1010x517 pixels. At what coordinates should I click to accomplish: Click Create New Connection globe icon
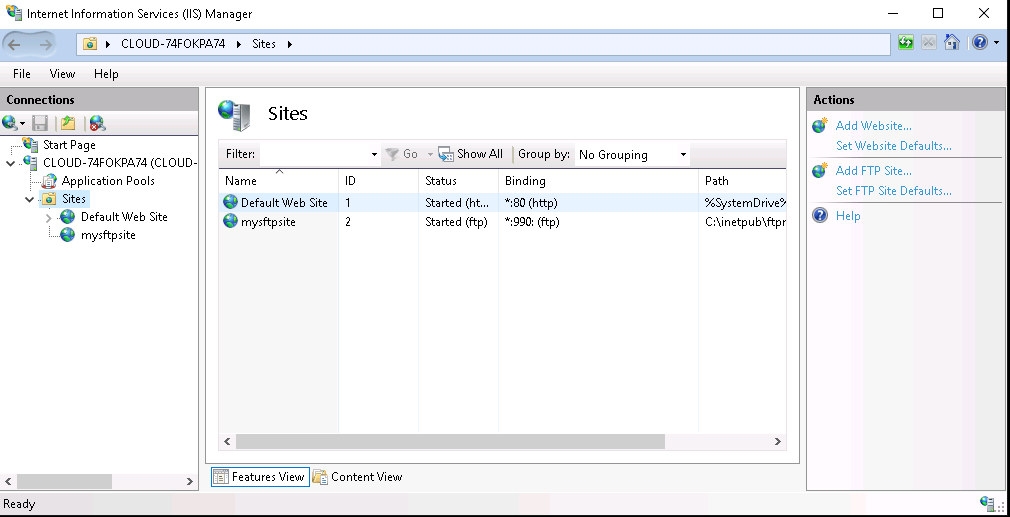pyautogui.click(x=10, y=123)
